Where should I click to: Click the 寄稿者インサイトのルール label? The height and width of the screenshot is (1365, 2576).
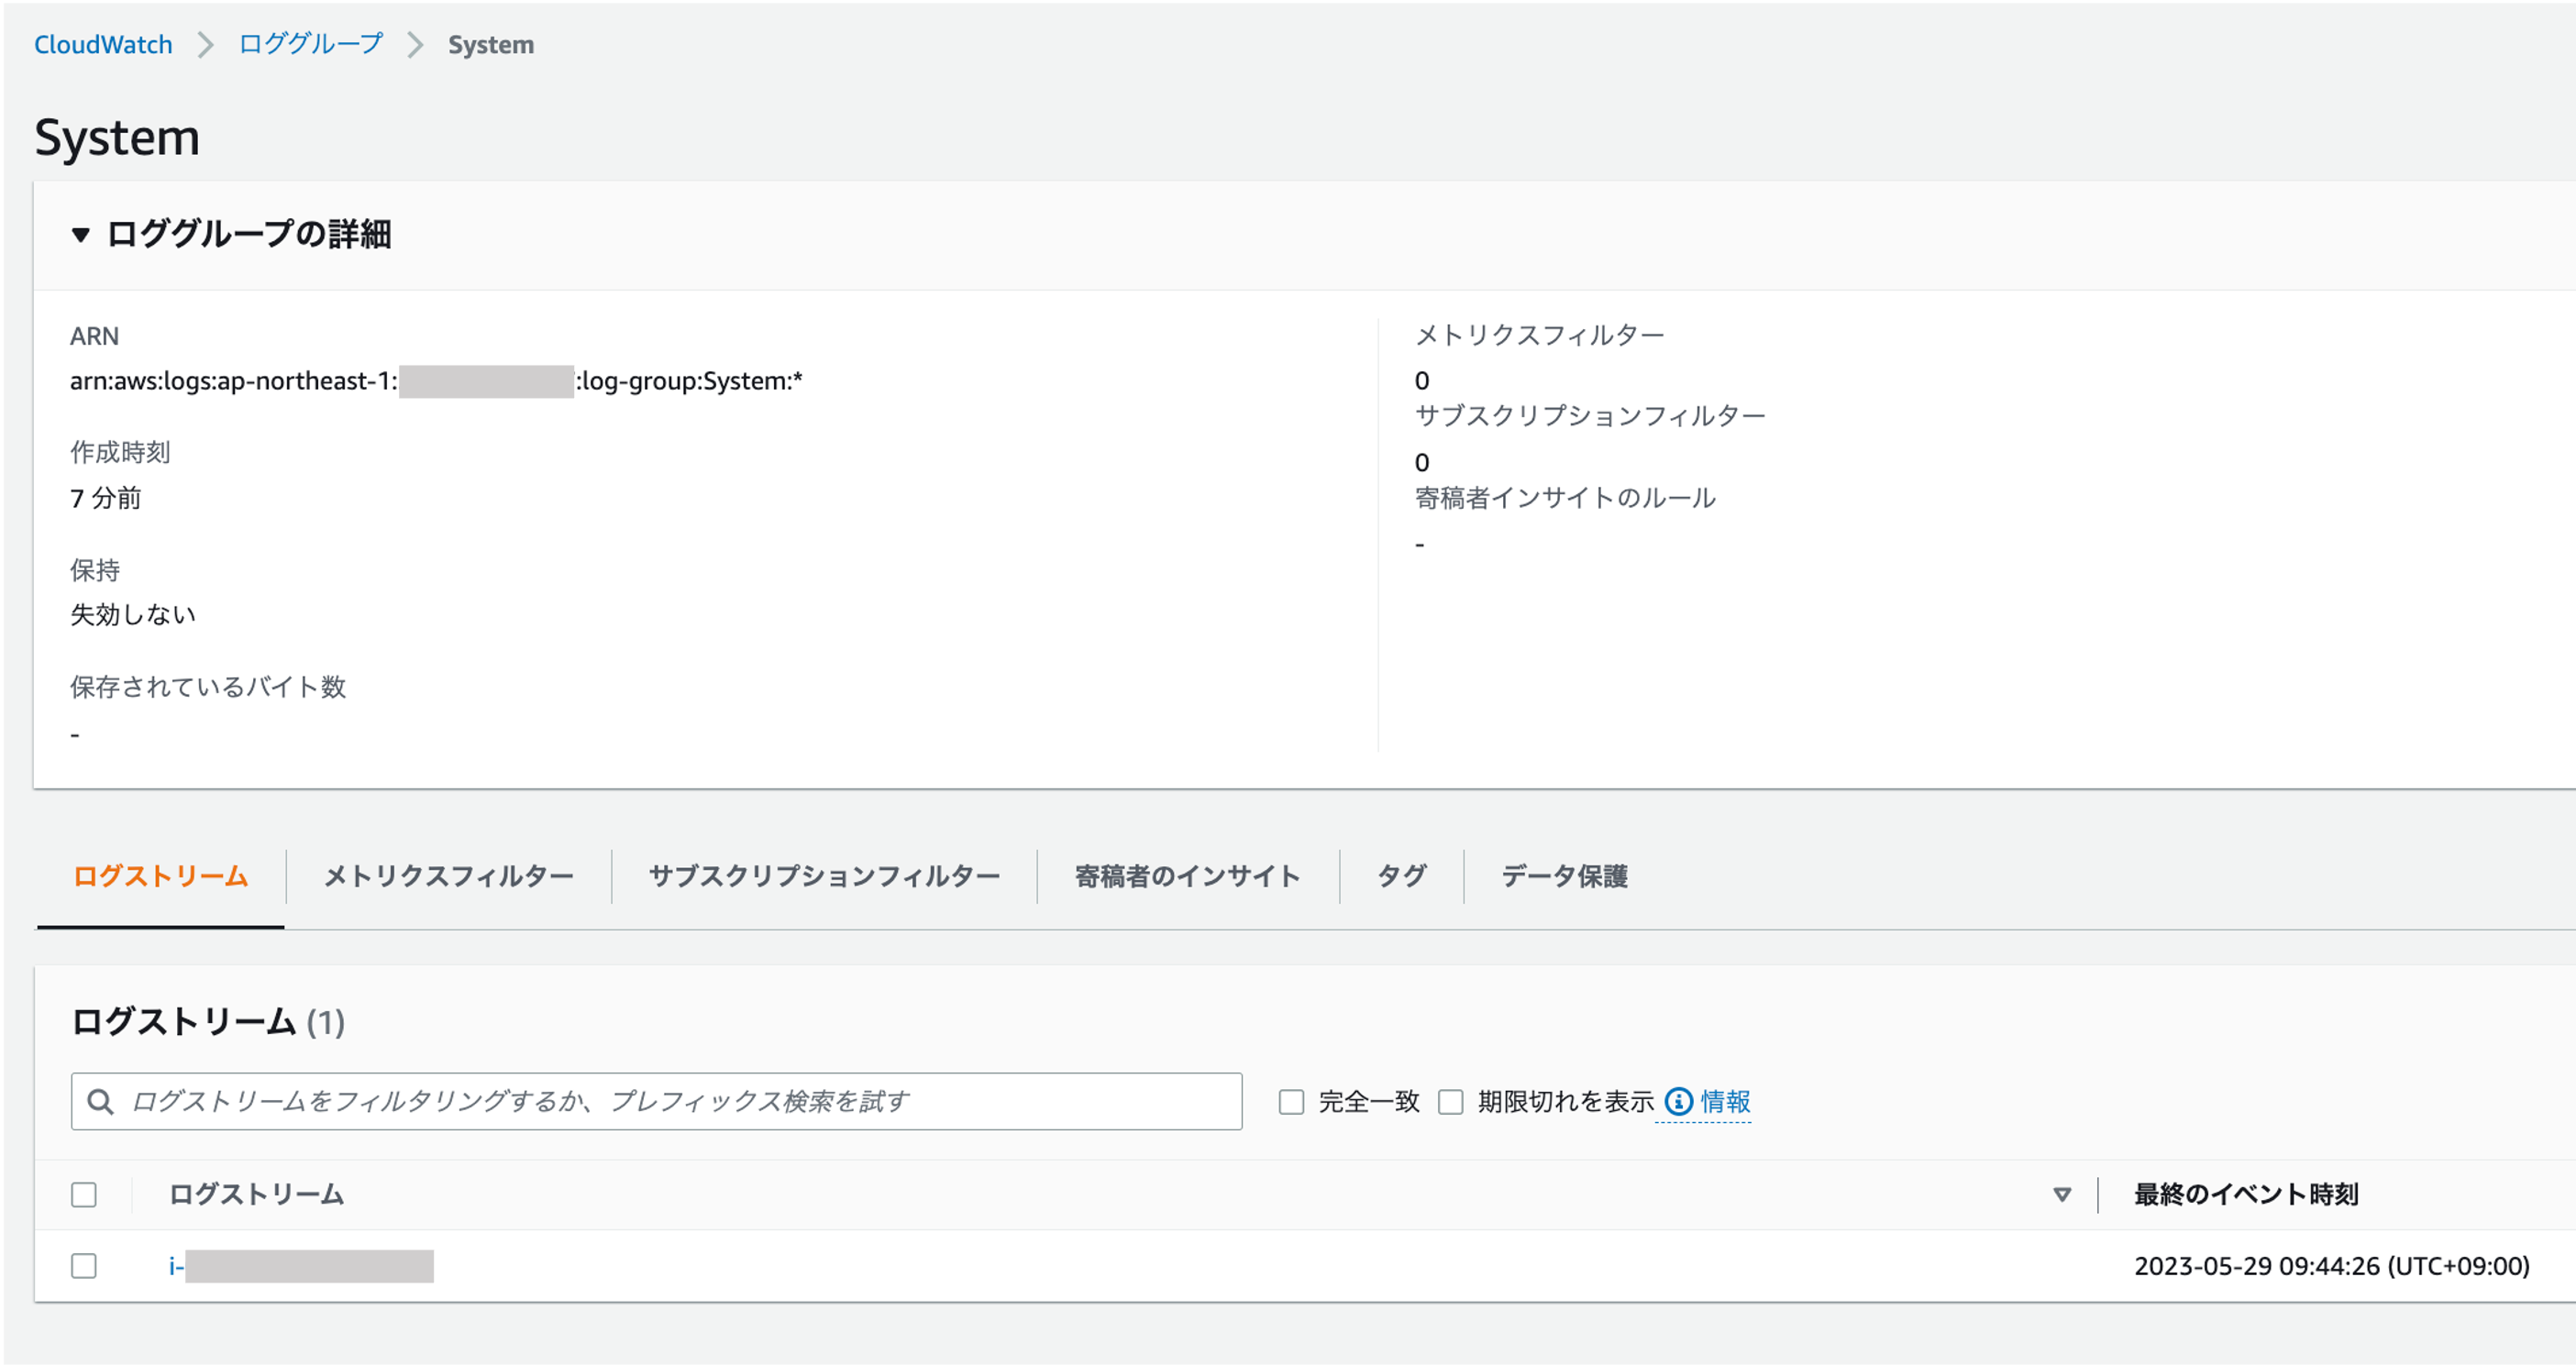point(1565,498)
